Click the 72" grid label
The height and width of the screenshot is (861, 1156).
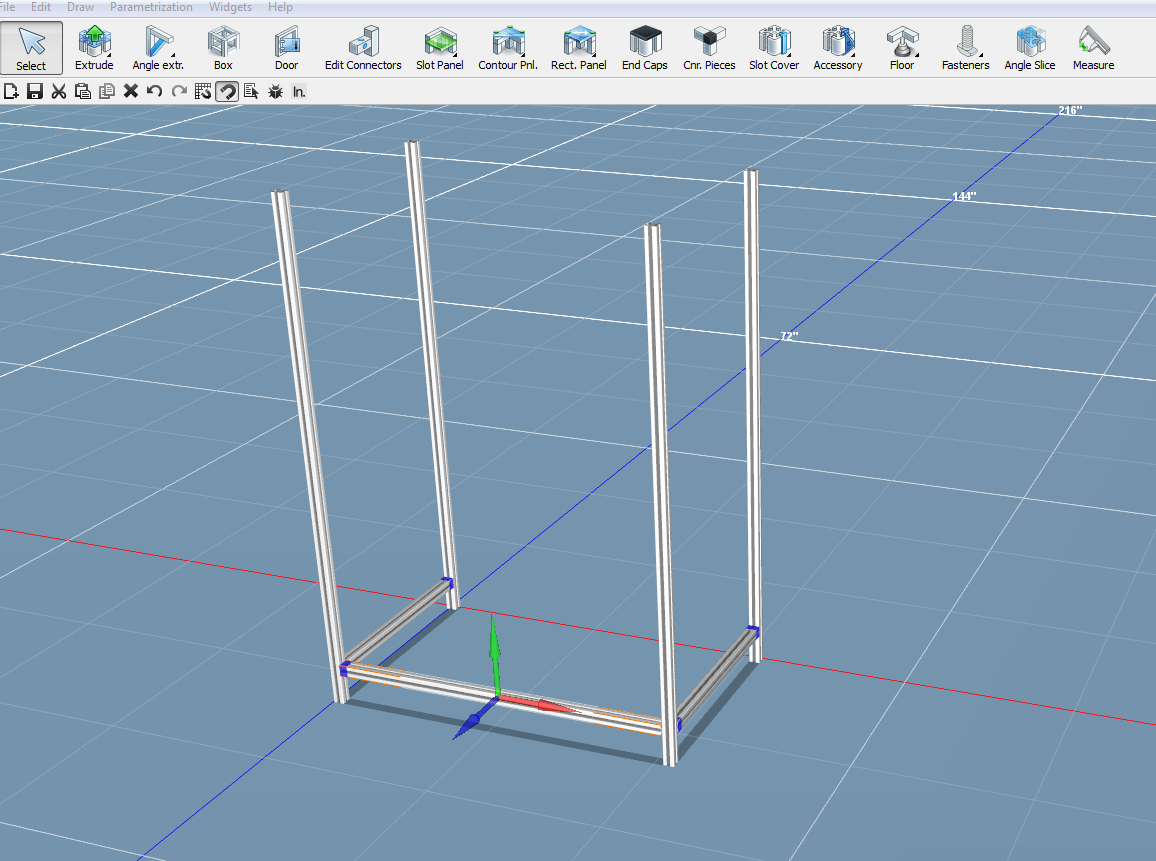point(789,336)
